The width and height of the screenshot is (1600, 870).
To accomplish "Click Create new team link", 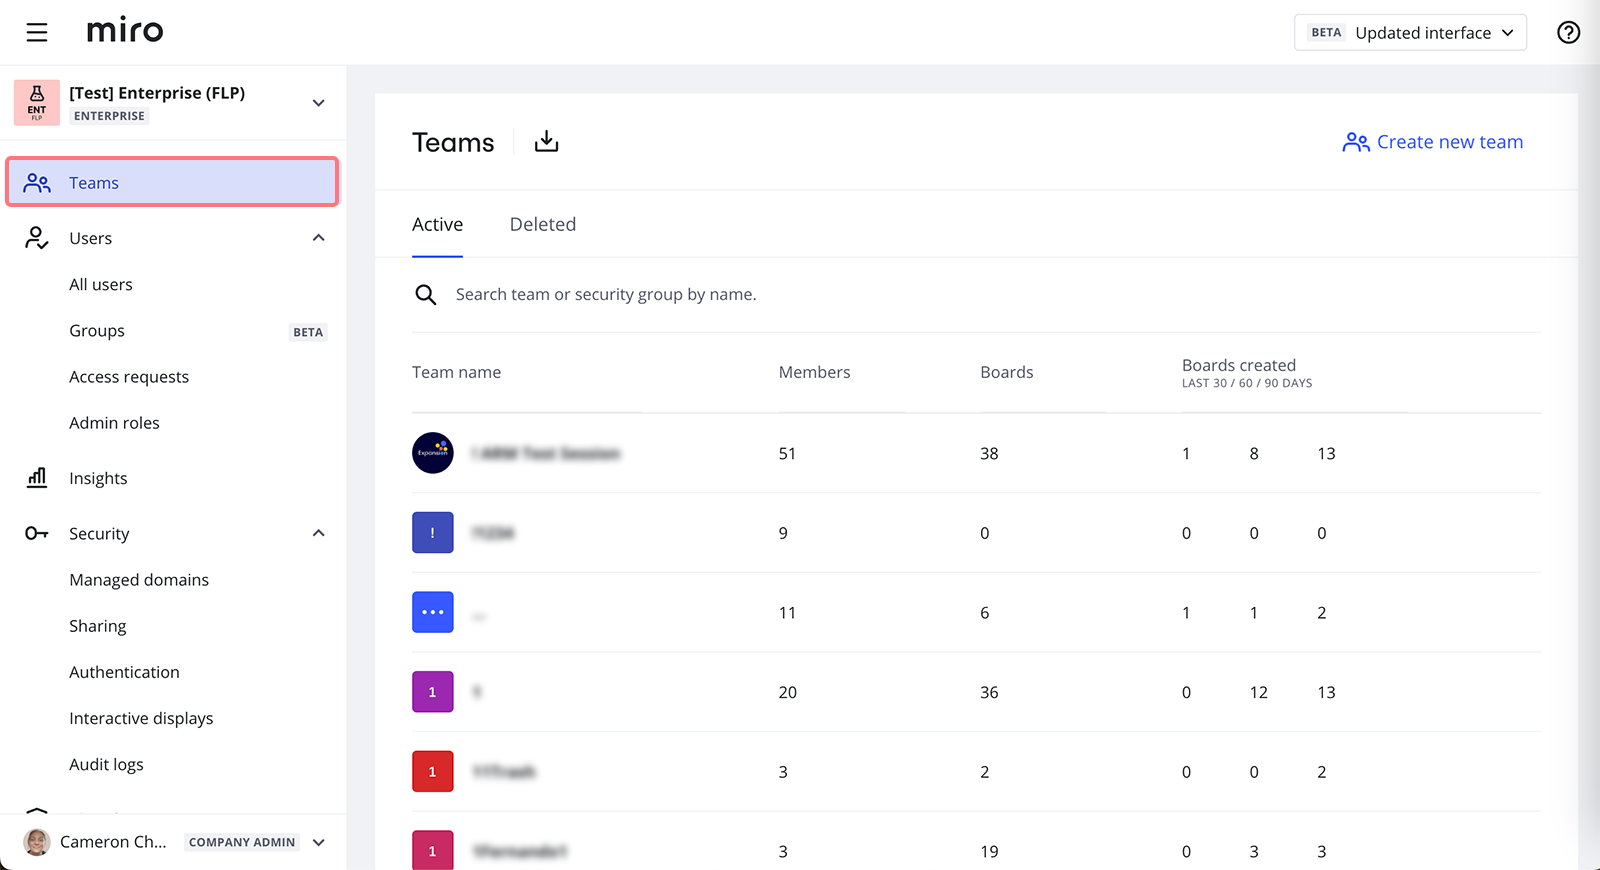I will (1432, 142).
